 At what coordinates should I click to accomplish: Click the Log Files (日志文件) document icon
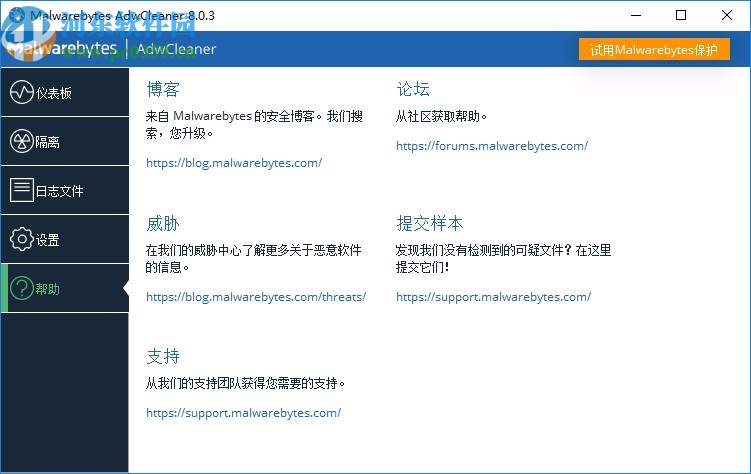click(x=22, y=190)
